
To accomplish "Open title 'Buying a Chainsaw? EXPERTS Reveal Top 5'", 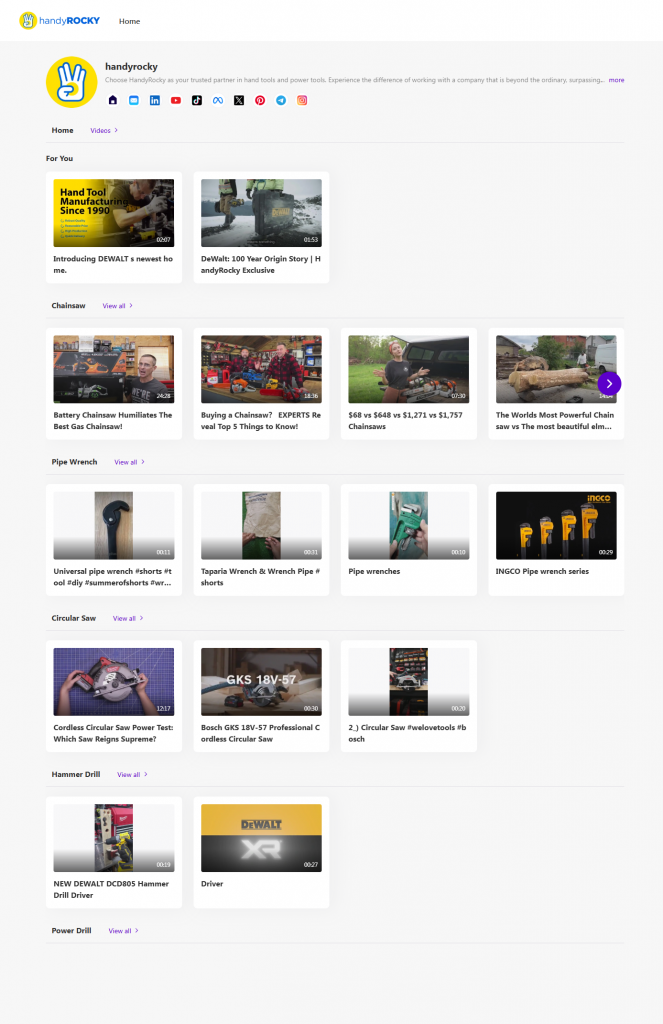I will pos(261,421).
